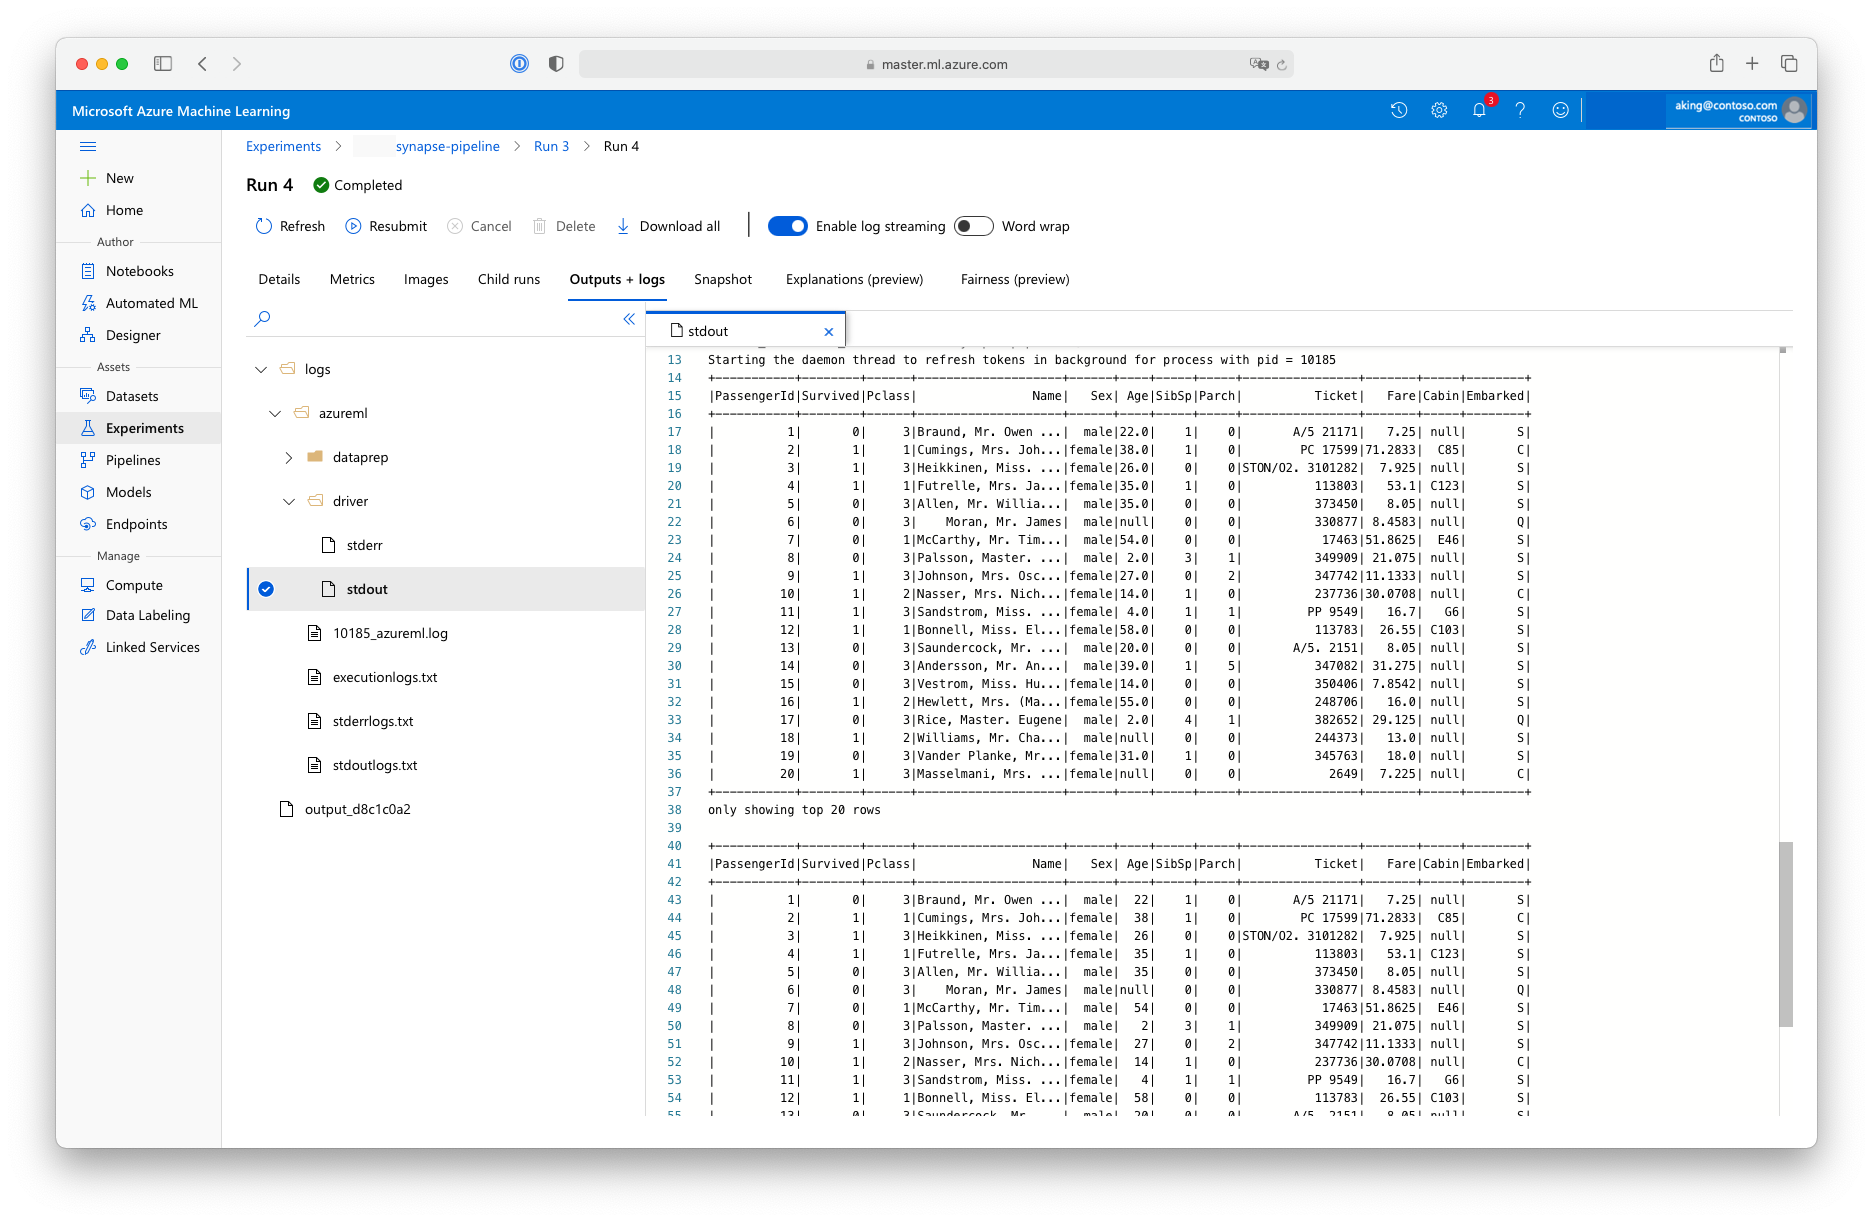This screenshot has height=1222, width=1873.
Task: Open the Child runs tab
Action: click(508, 279)
